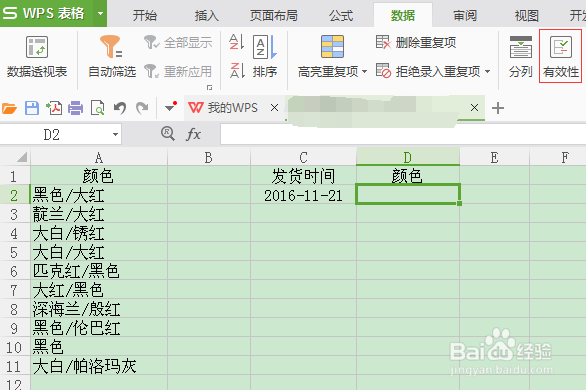Select cell D1 颜色 header

(408, 176)
